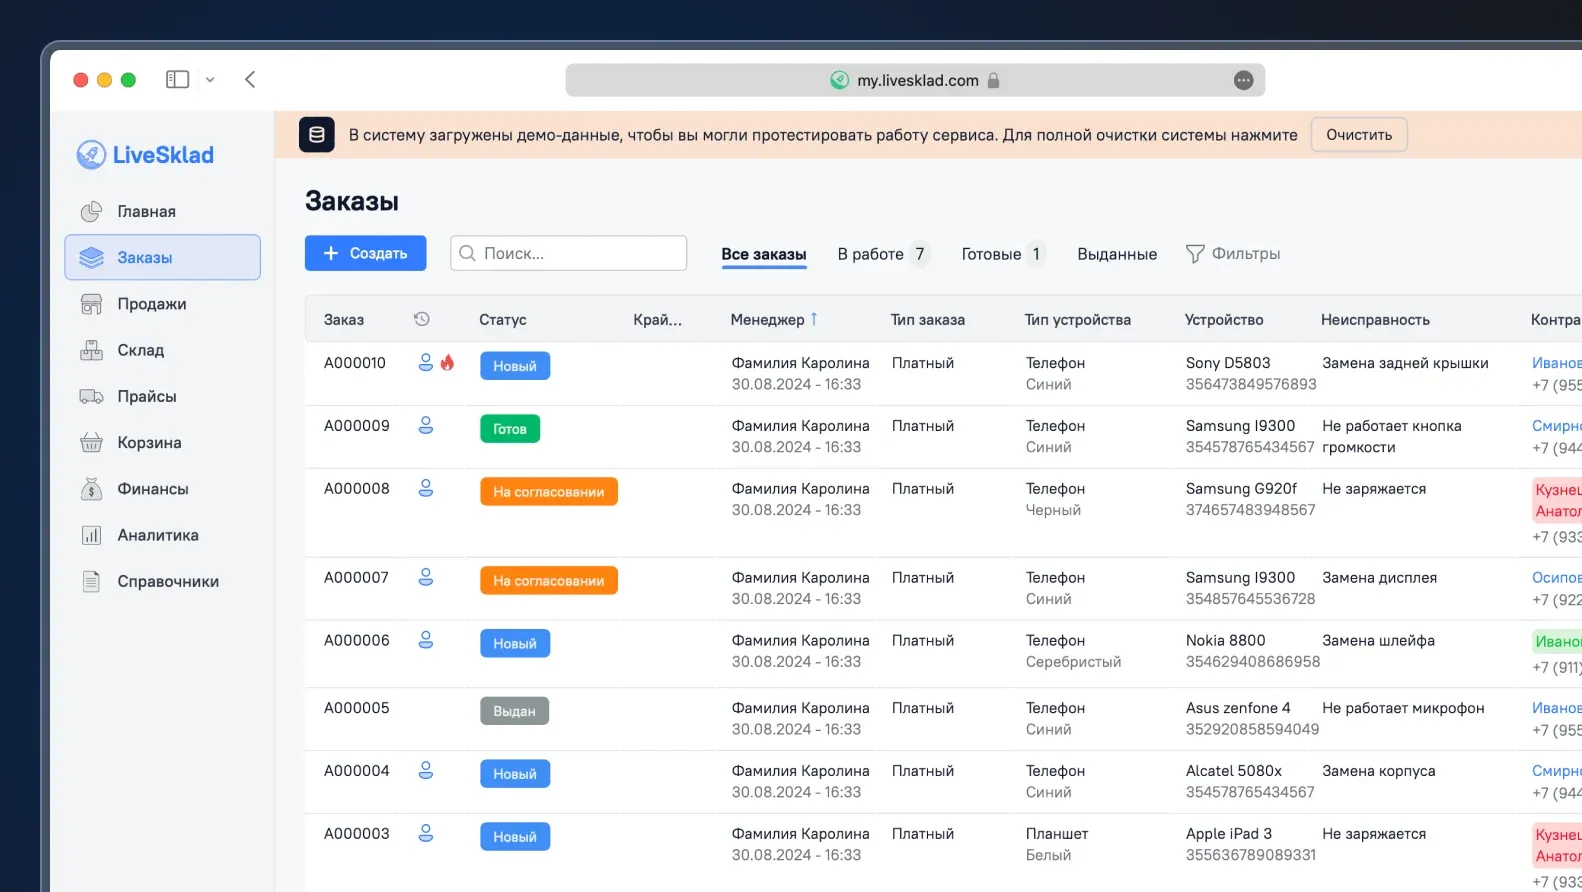Click order number A000005
Screen dimensions: 1582x892
point(357,708)
